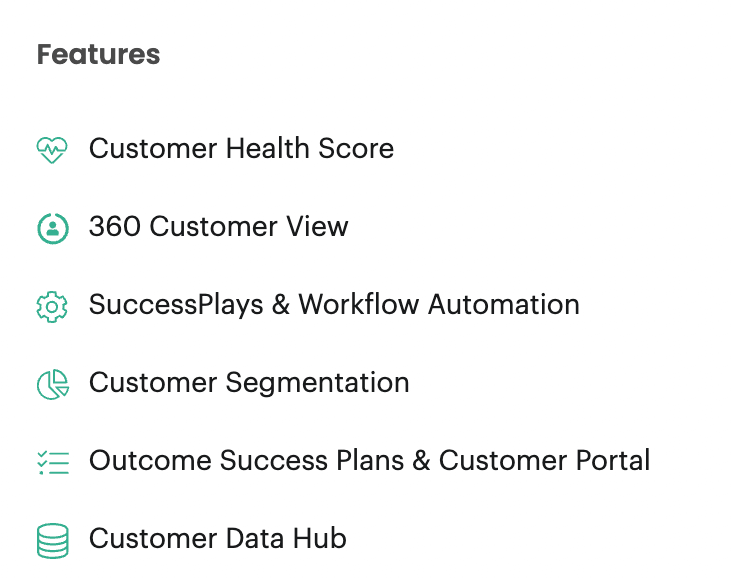Viewport: 732px width, 578px height.
Task: Select the word SuccessPlays in the list
Action: click(x=176, y=305)
